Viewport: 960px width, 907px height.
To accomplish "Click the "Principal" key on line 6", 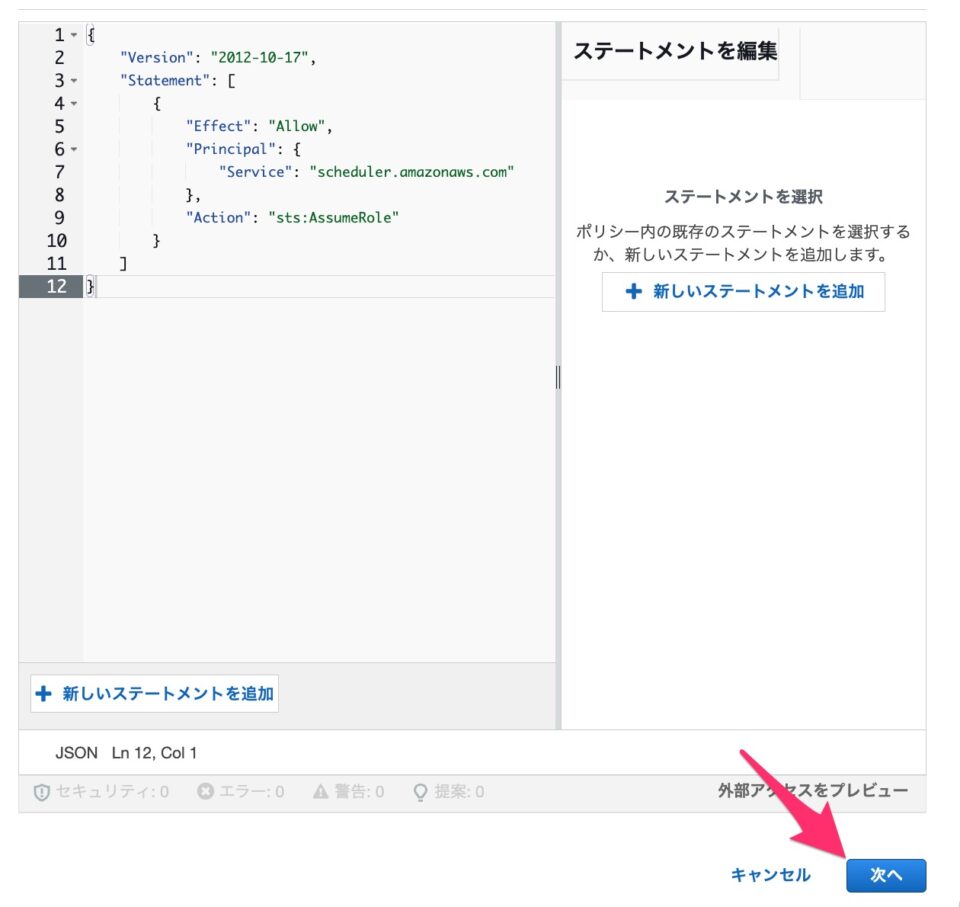I will pyautogui.click(x=230, y=149).
